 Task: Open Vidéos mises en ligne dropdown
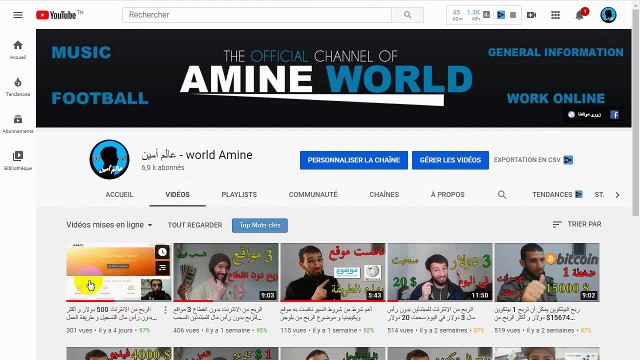109,225
